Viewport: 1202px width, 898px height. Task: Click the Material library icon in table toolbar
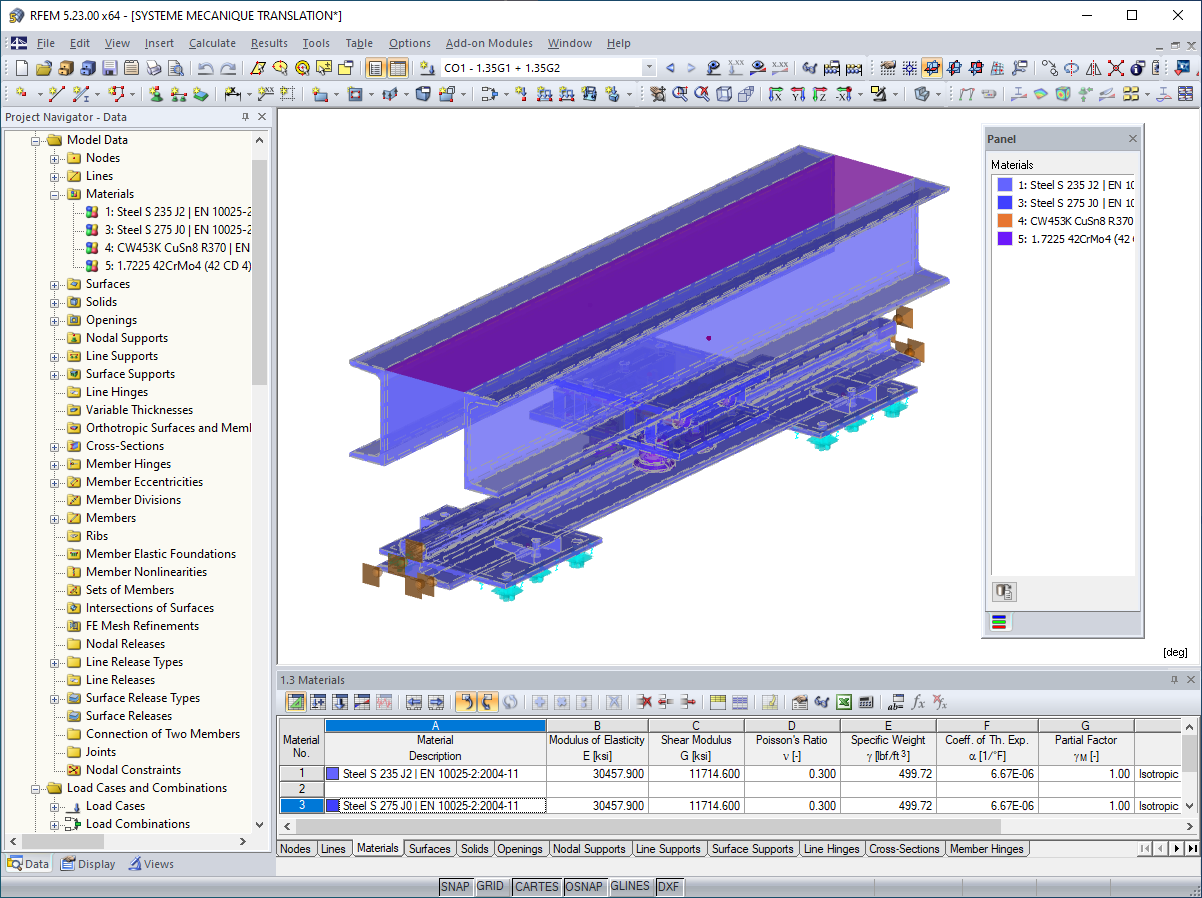800,702
